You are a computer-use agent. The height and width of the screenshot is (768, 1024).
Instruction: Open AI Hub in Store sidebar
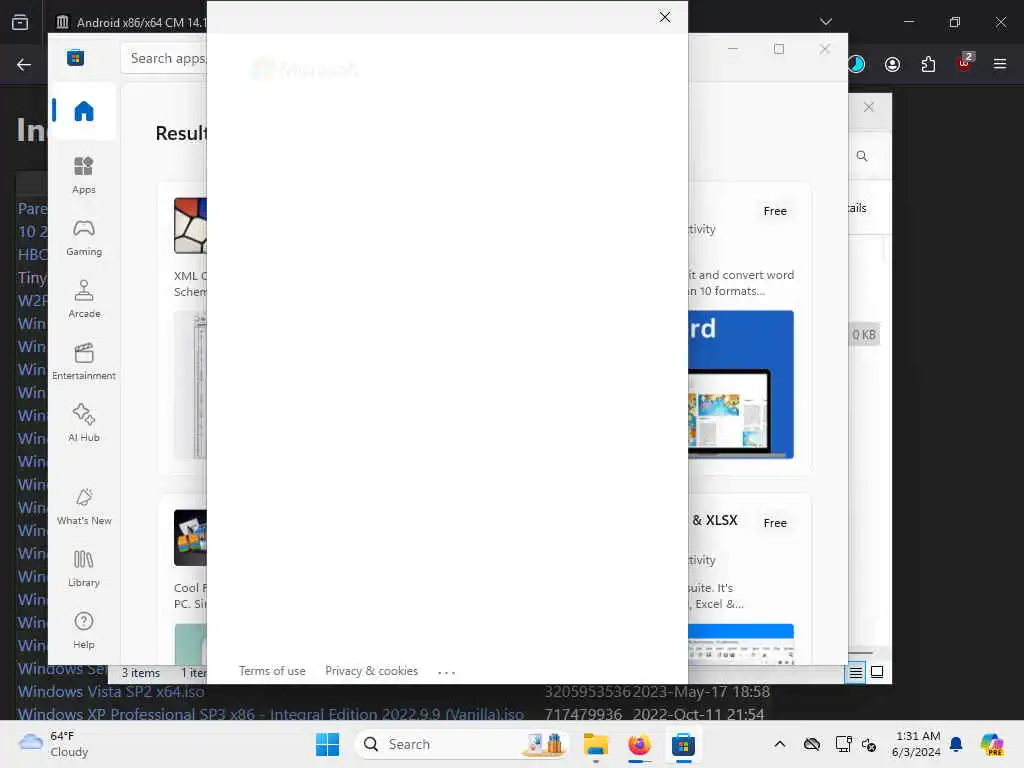pos(84,423)
